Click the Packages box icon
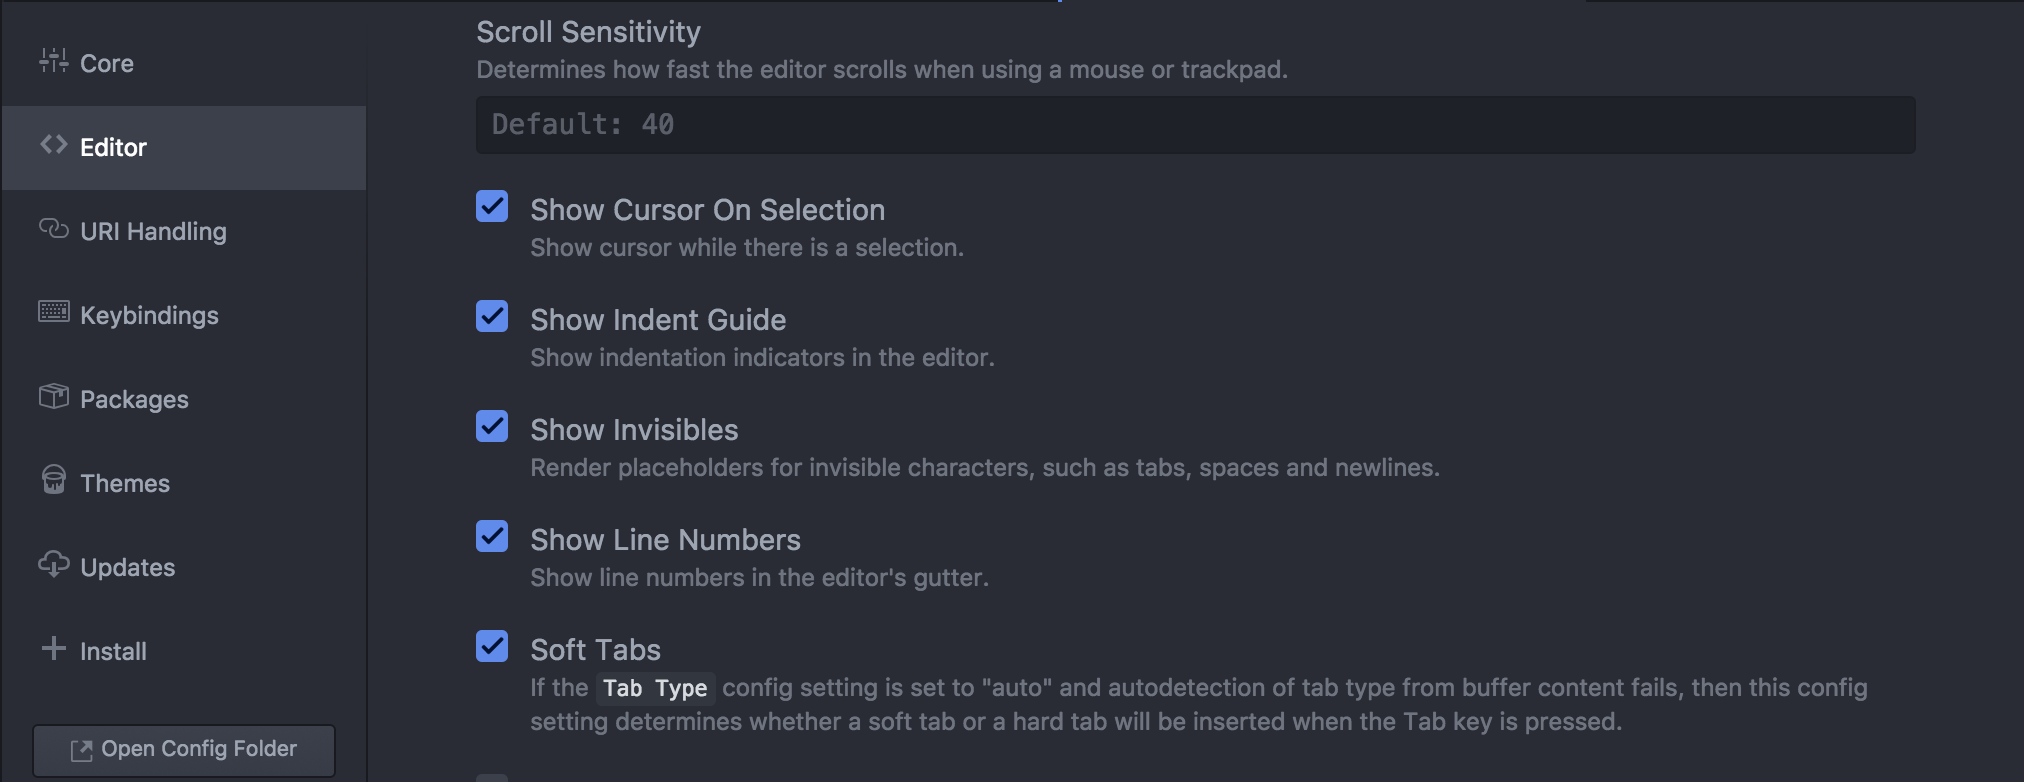The image size is (2024, 782). pyautogui.click(x=53, y=396)
